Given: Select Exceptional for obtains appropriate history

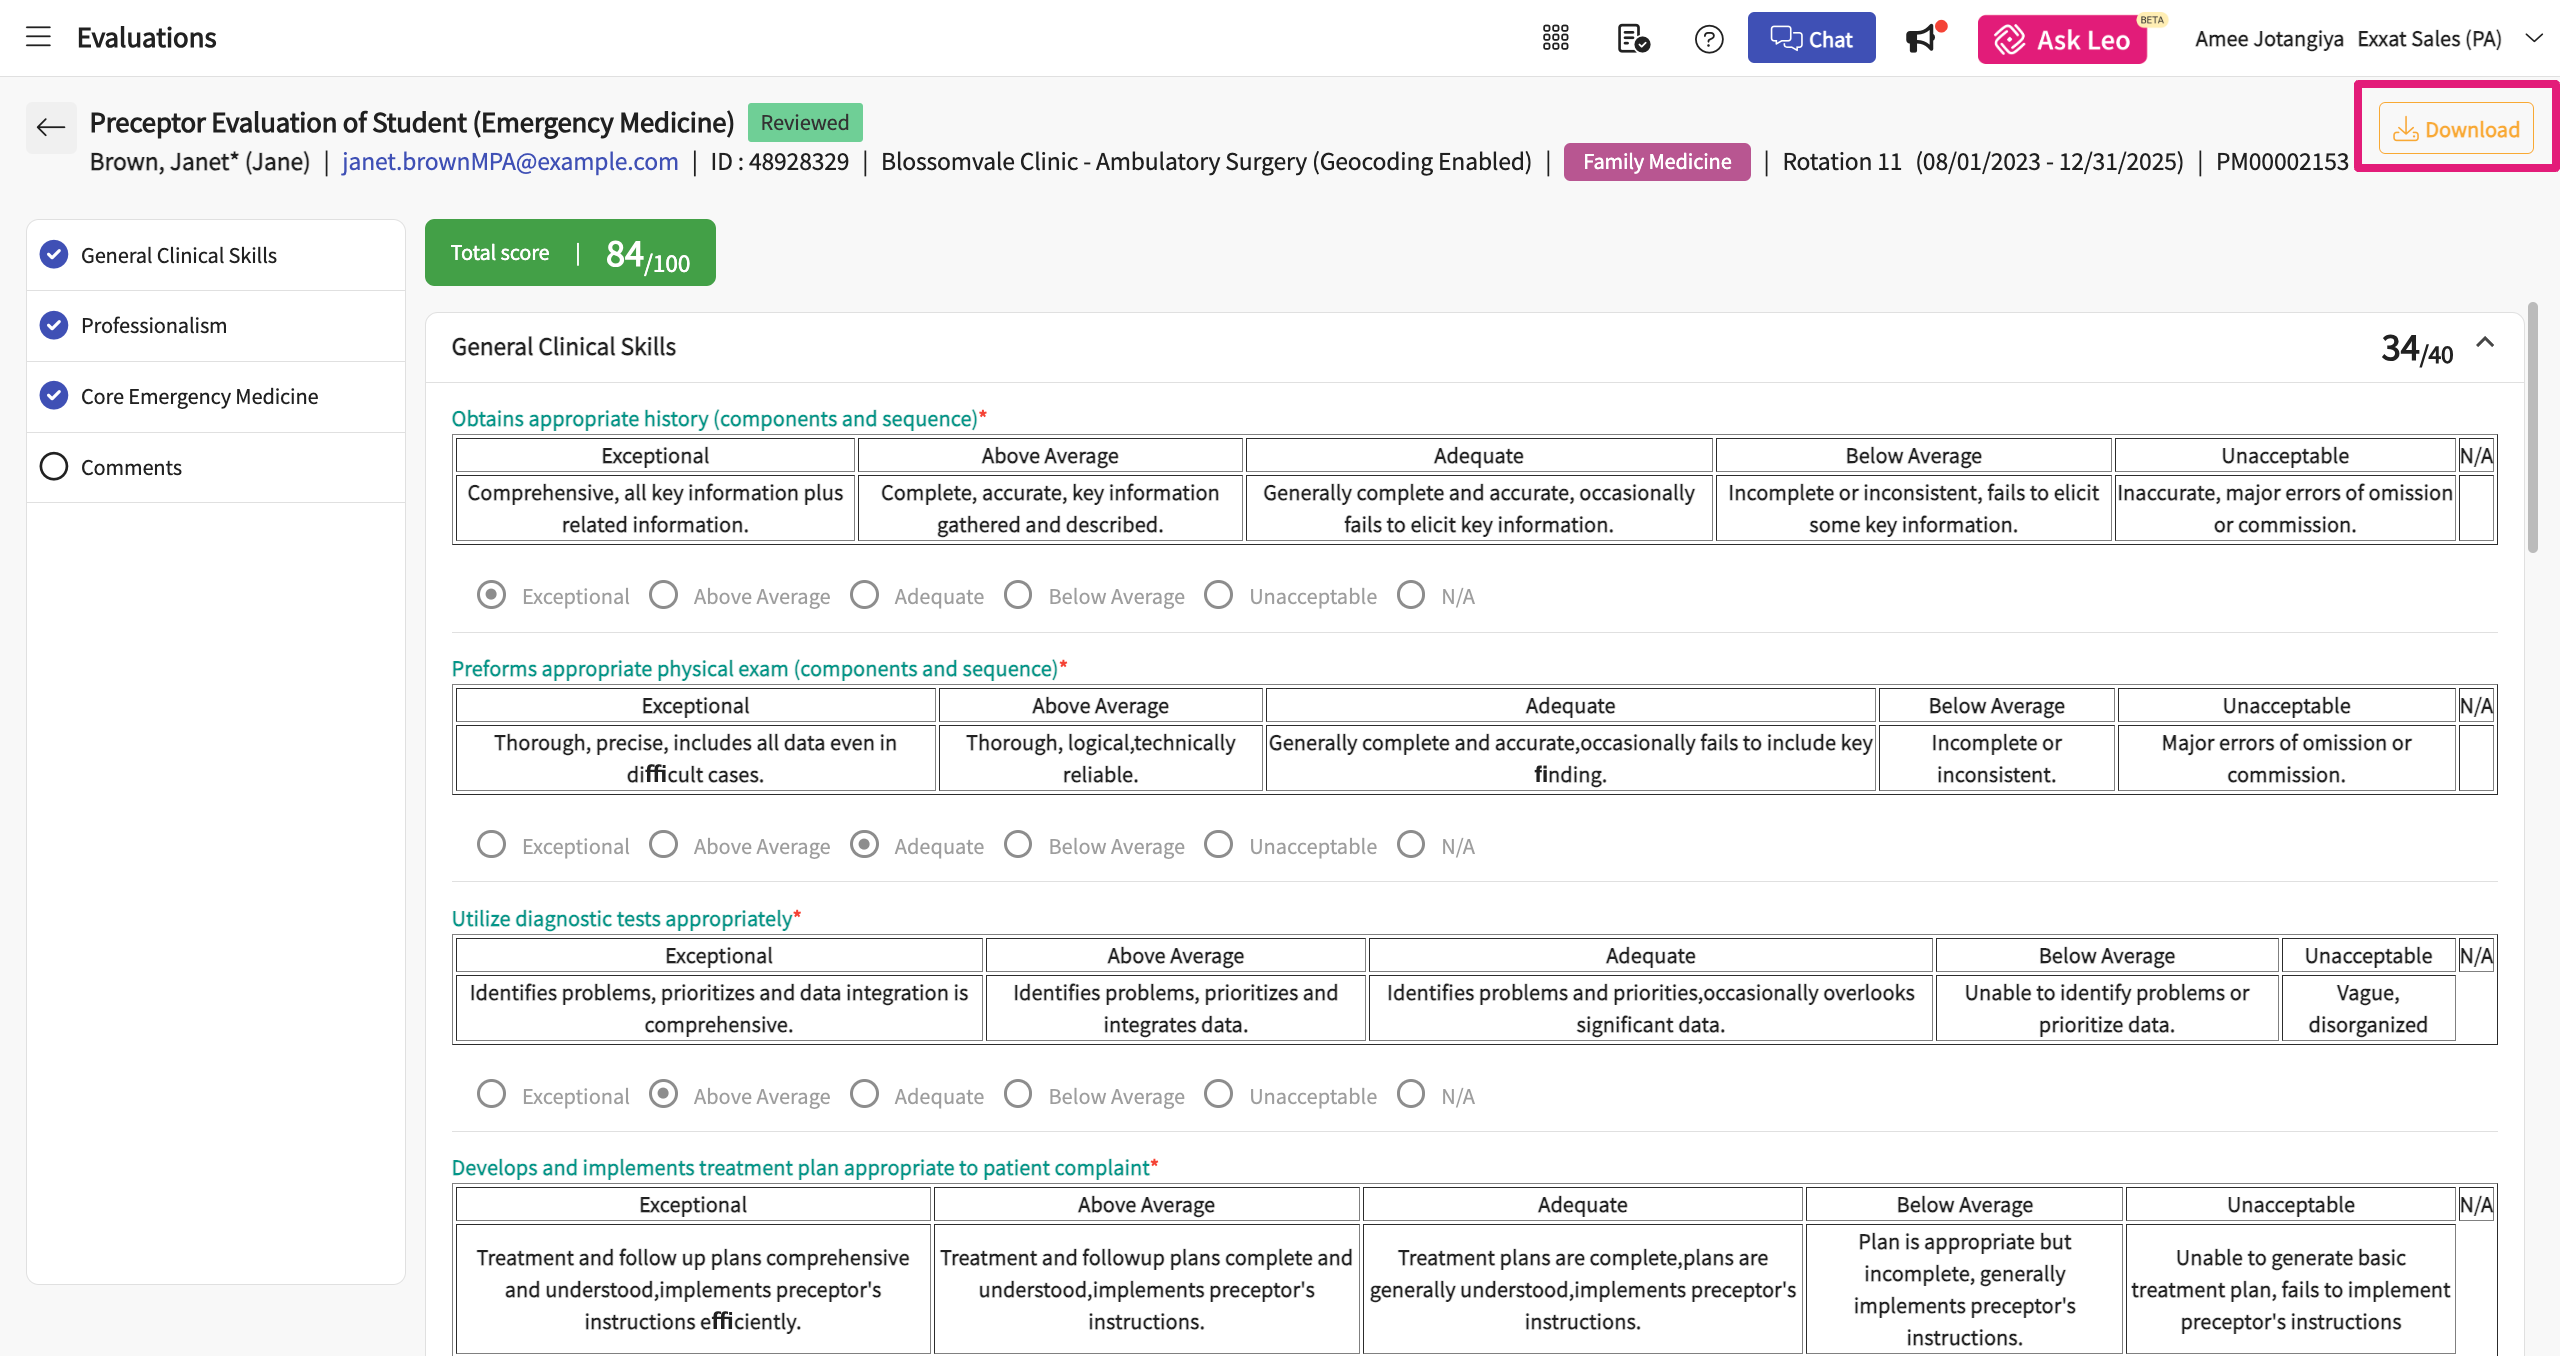Looking at the screenshot, I should pos(491,595).
